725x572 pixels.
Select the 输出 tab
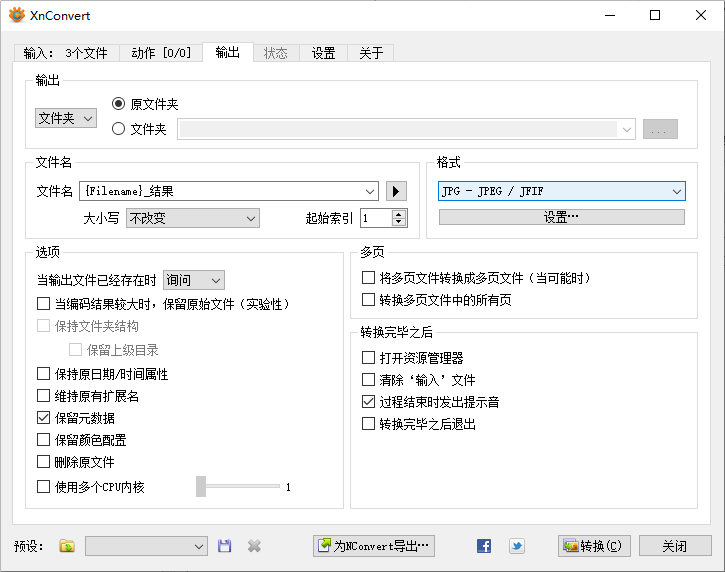(228, 52)
